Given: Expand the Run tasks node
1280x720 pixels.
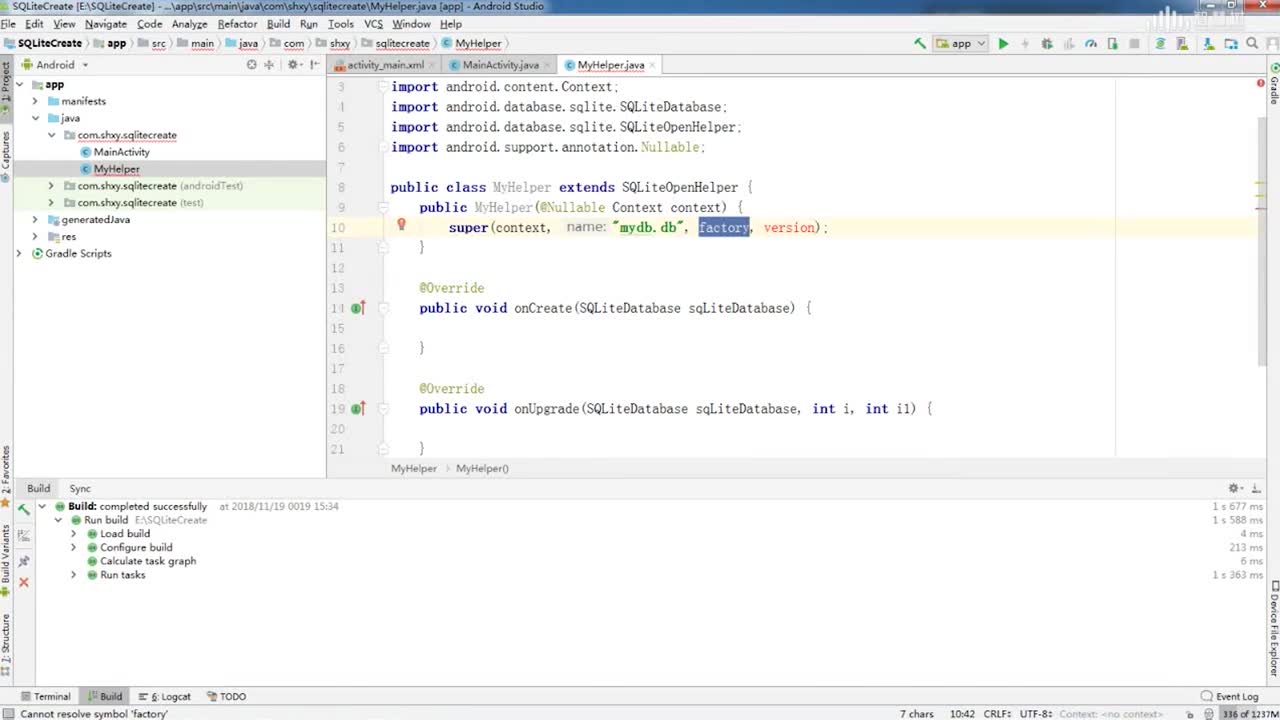Looking at the screenshot, I should (x=73, y=575).
